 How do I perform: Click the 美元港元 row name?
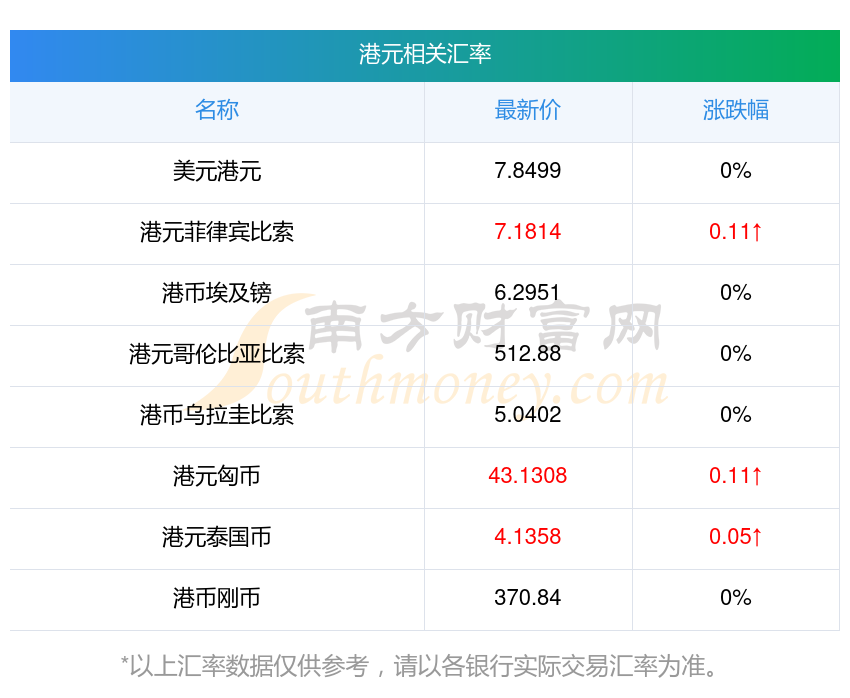(x=217, y=171)
